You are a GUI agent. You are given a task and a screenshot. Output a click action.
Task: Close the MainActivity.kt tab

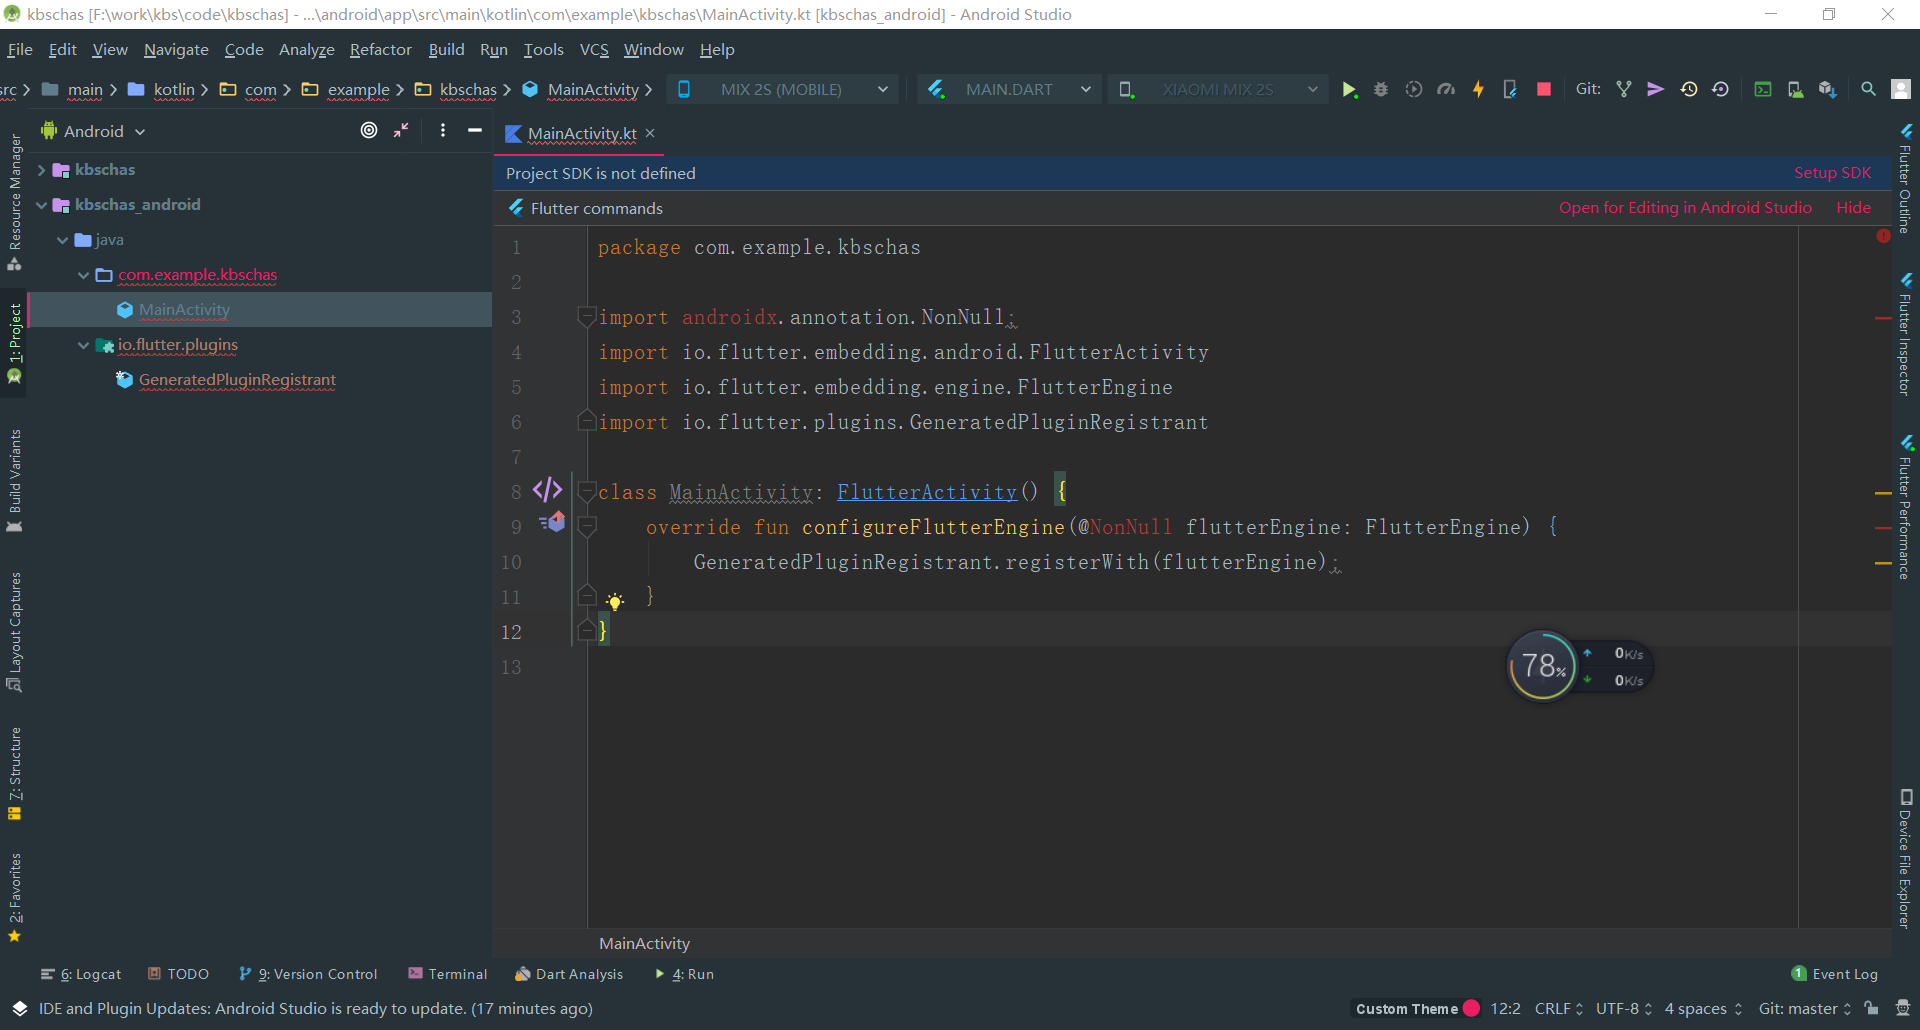pyautogui.click(x=650, y=133)
